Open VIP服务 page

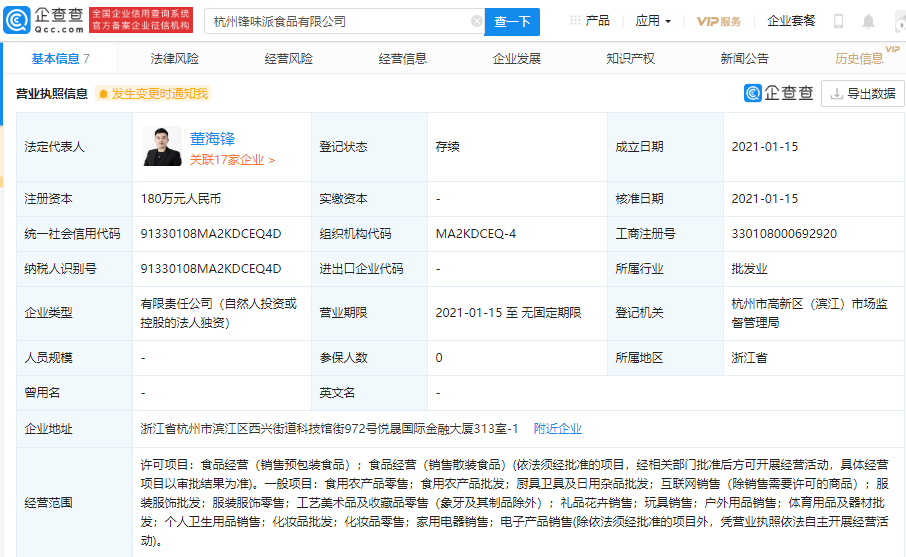(x=719, y=21)
